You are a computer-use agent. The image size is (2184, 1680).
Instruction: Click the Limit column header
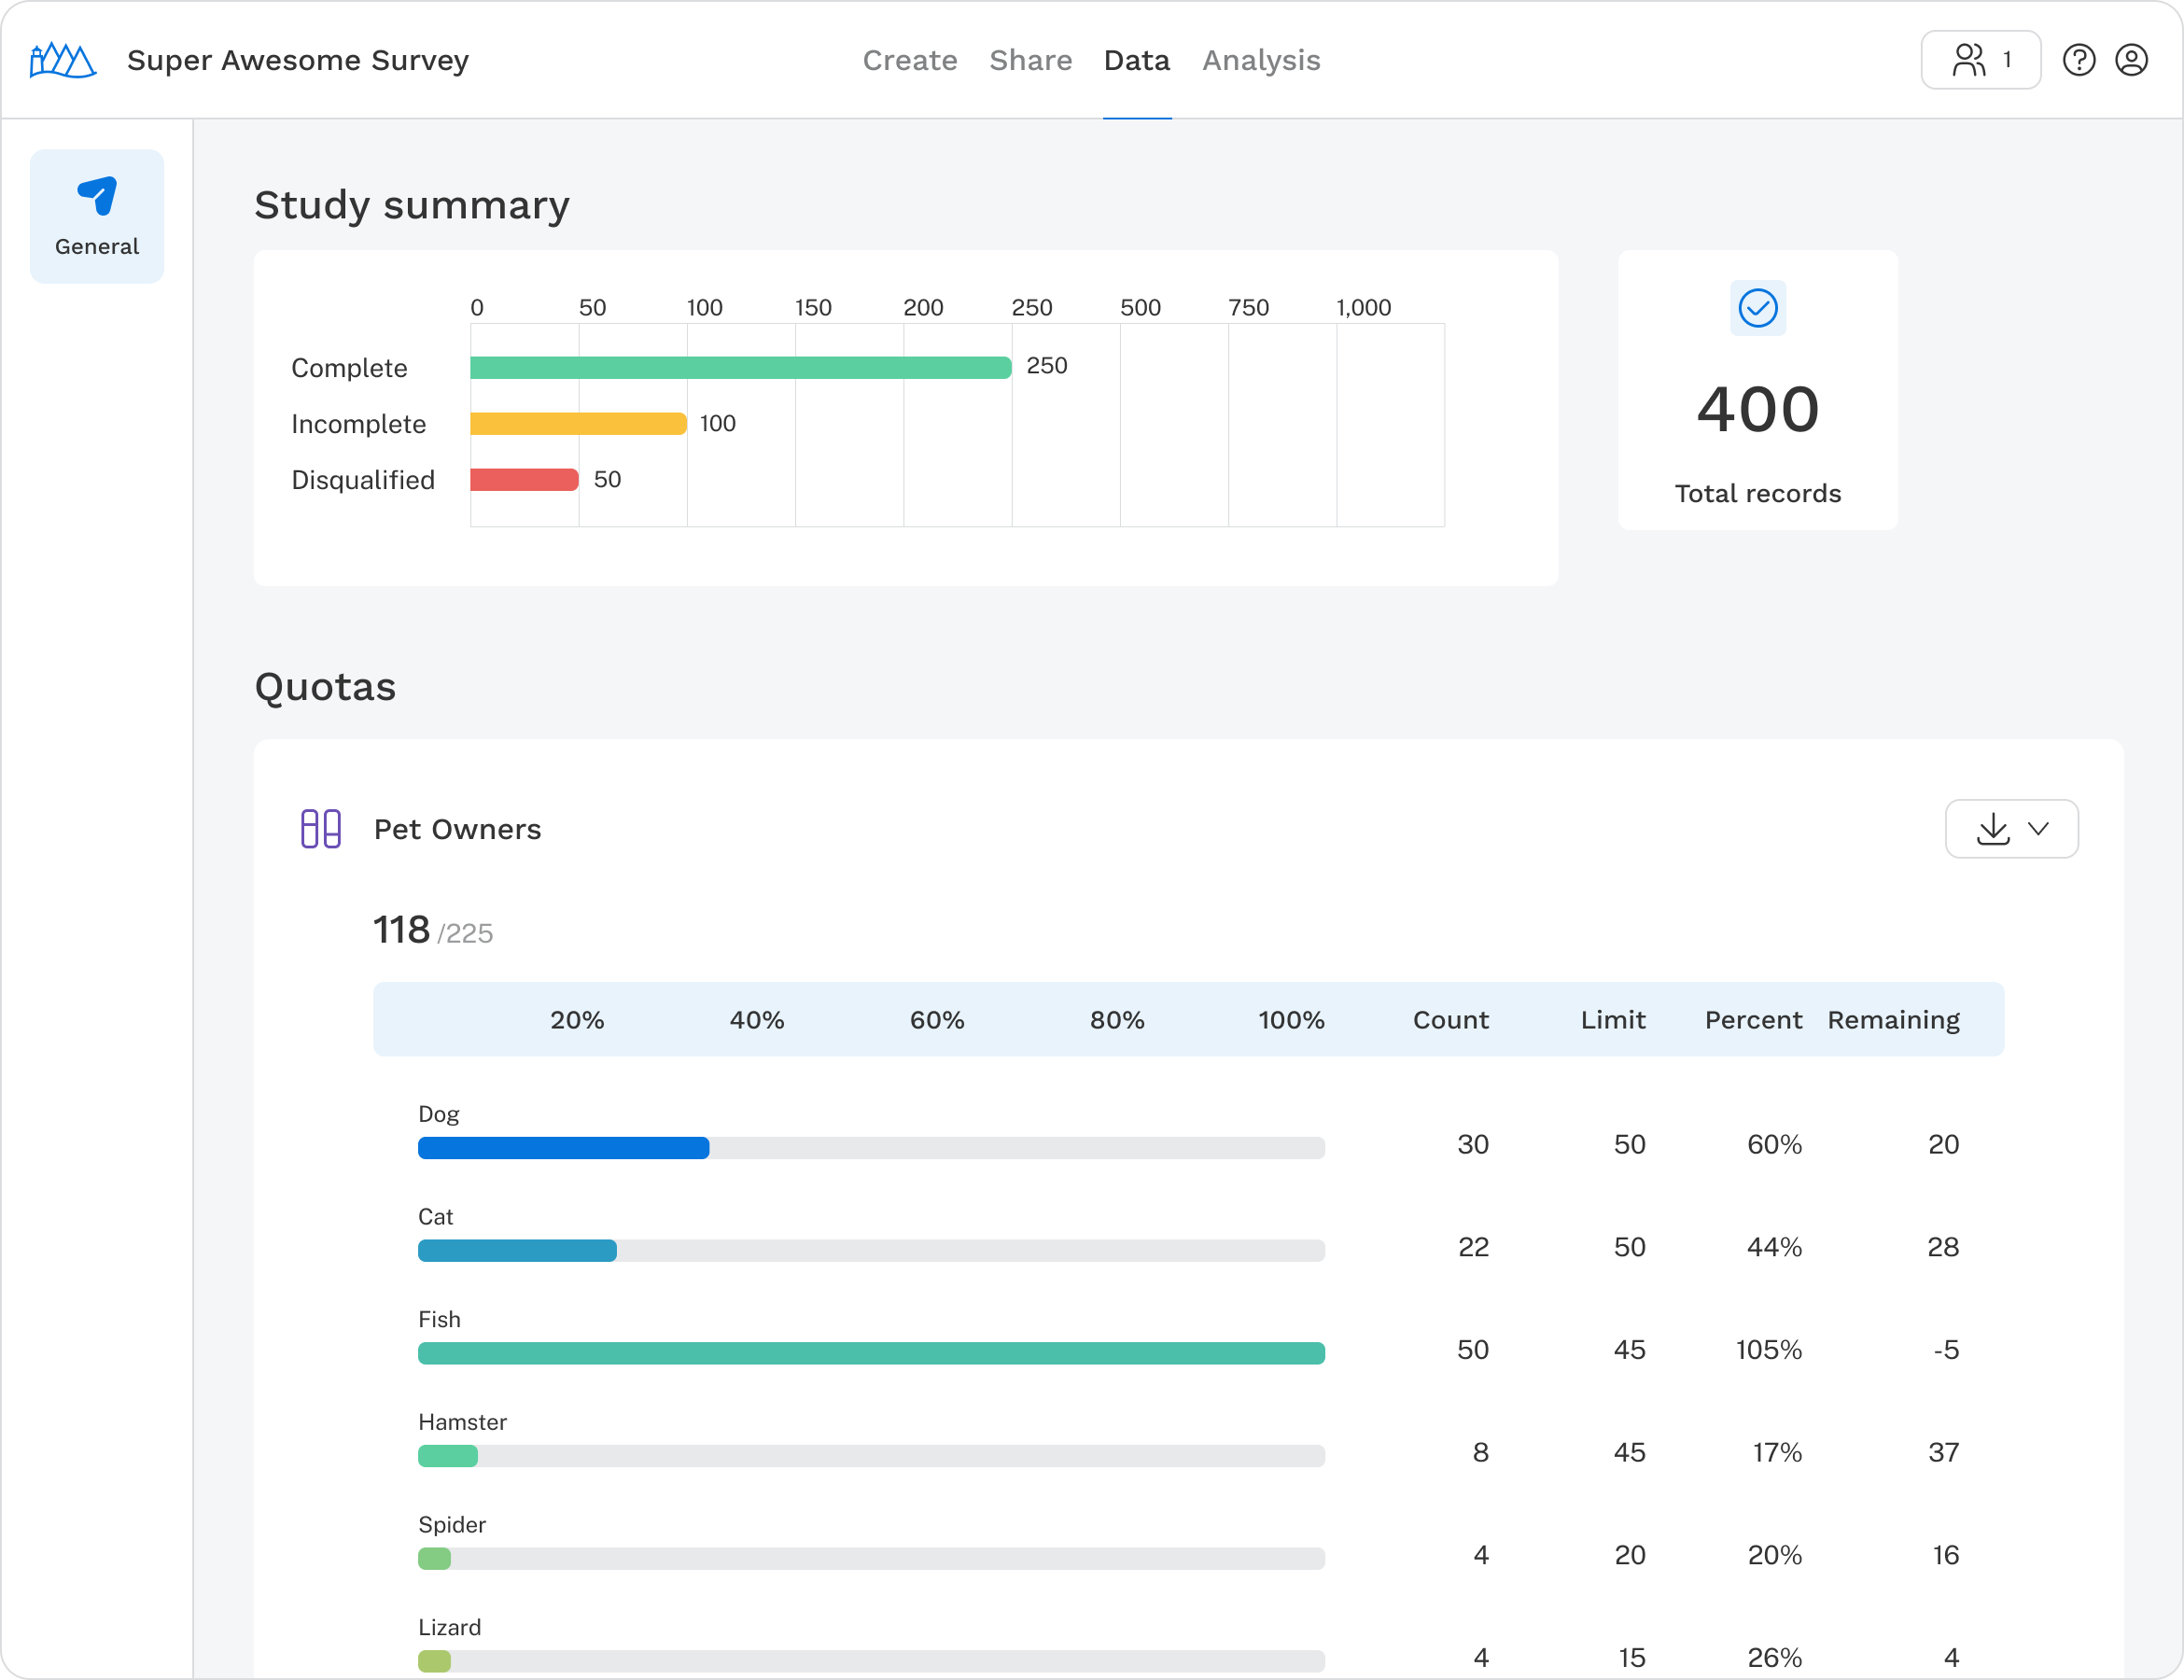(x=1613, y=1020)
